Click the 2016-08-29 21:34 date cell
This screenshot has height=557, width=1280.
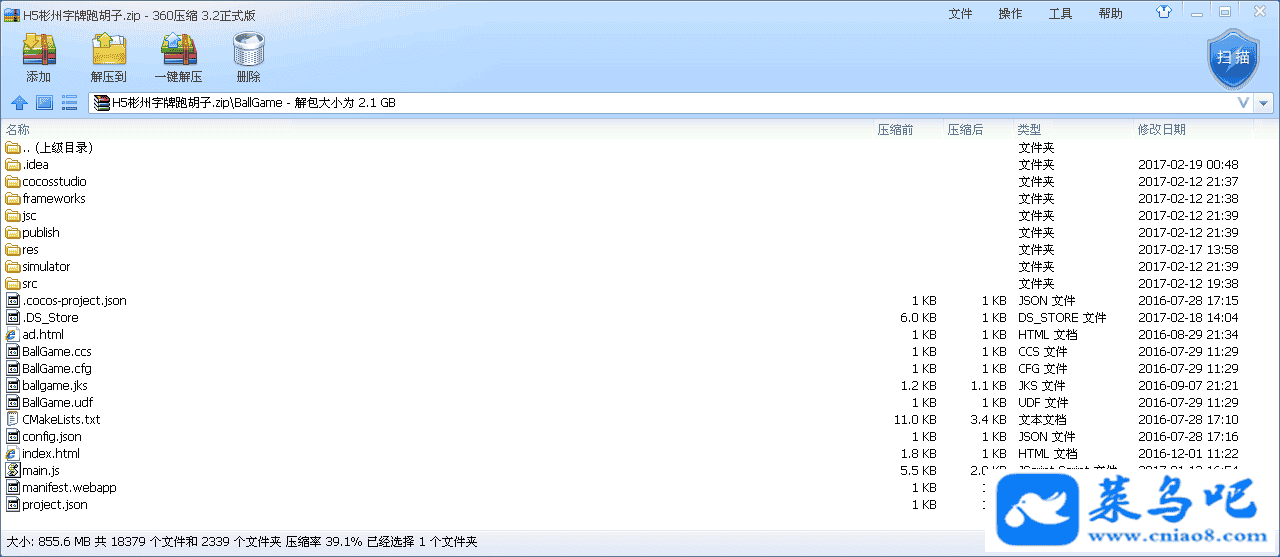pos(1188,335)
